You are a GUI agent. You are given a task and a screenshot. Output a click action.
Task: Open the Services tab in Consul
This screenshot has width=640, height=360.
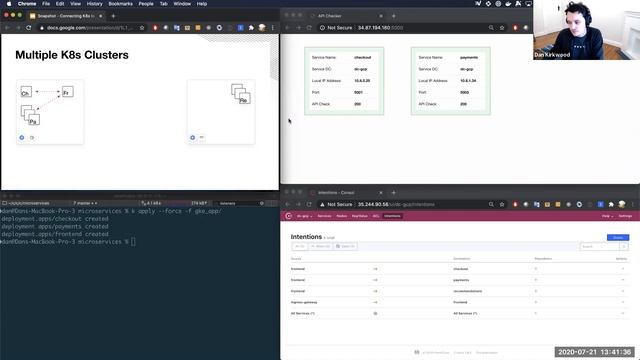tap(324, 216)
